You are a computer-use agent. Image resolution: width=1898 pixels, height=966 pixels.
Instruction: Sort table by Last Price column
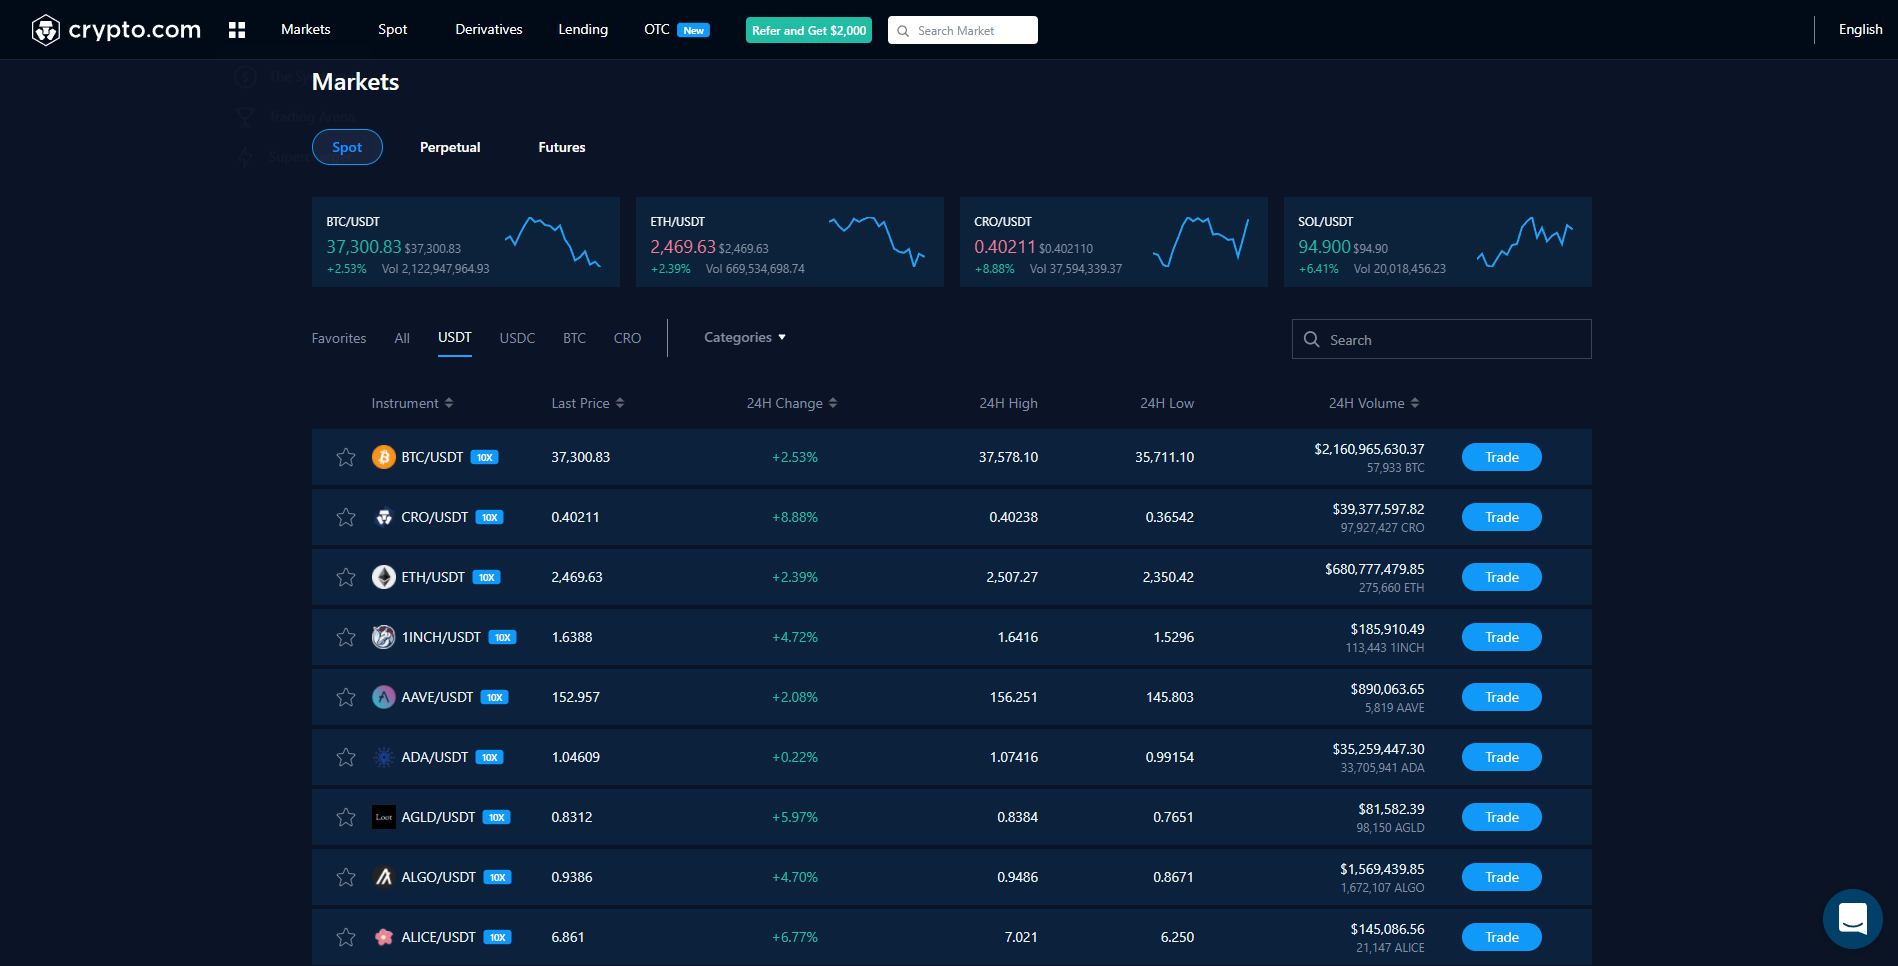588,403
